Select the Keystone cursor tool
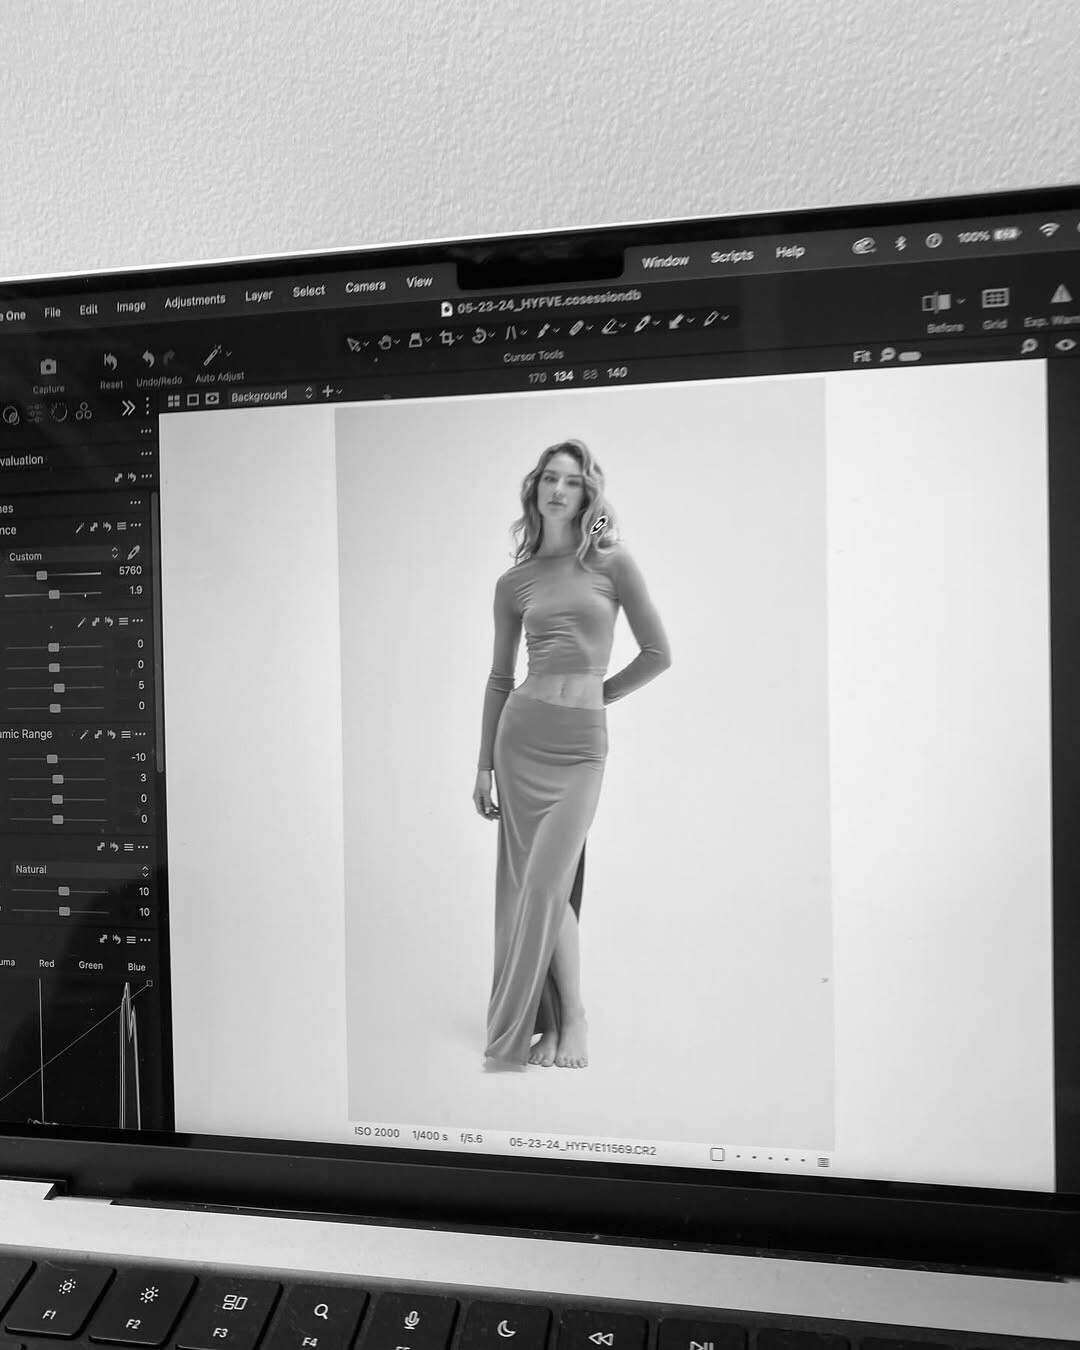Viewport: 1080px width, 1350px height. point(511,333)
